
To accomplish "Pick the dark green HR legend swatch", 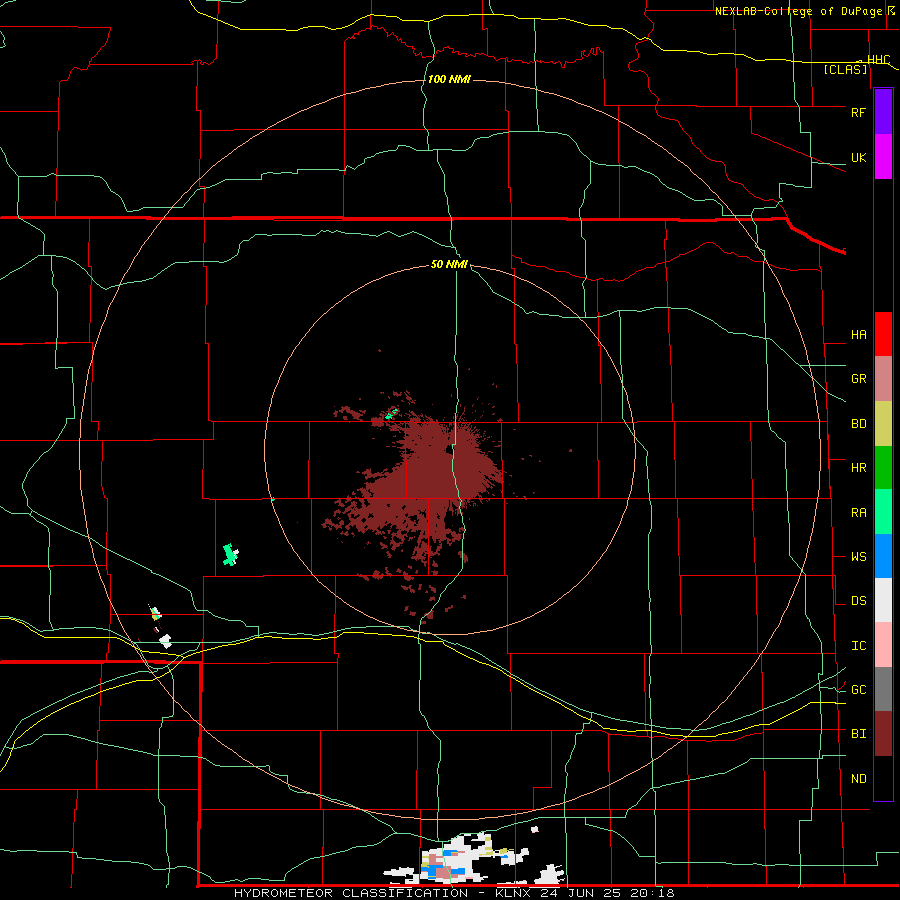I will point(883,468).
